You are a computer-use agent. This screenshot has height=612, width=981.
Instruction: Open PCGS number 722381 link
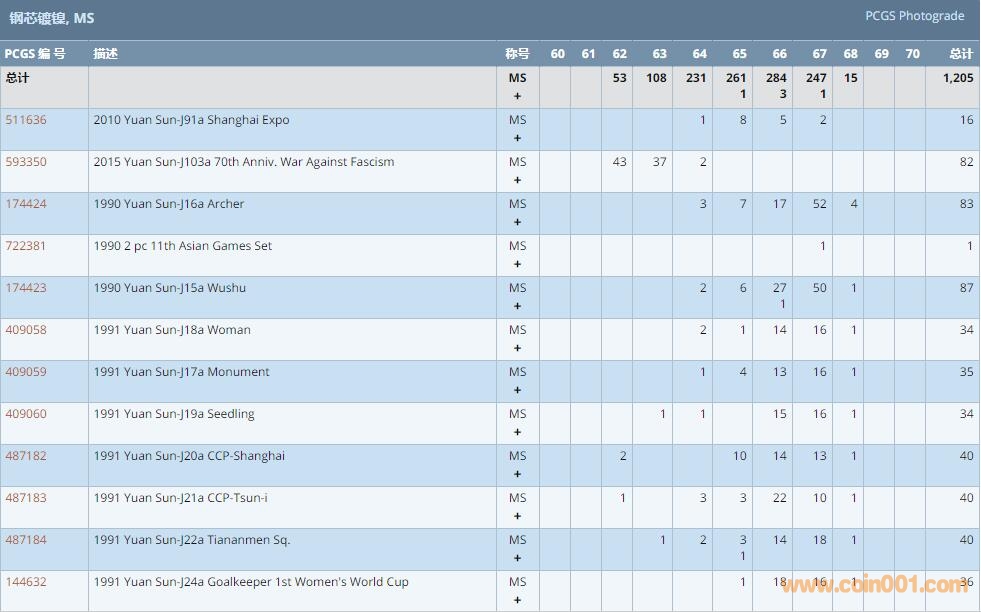pos(26,246)
